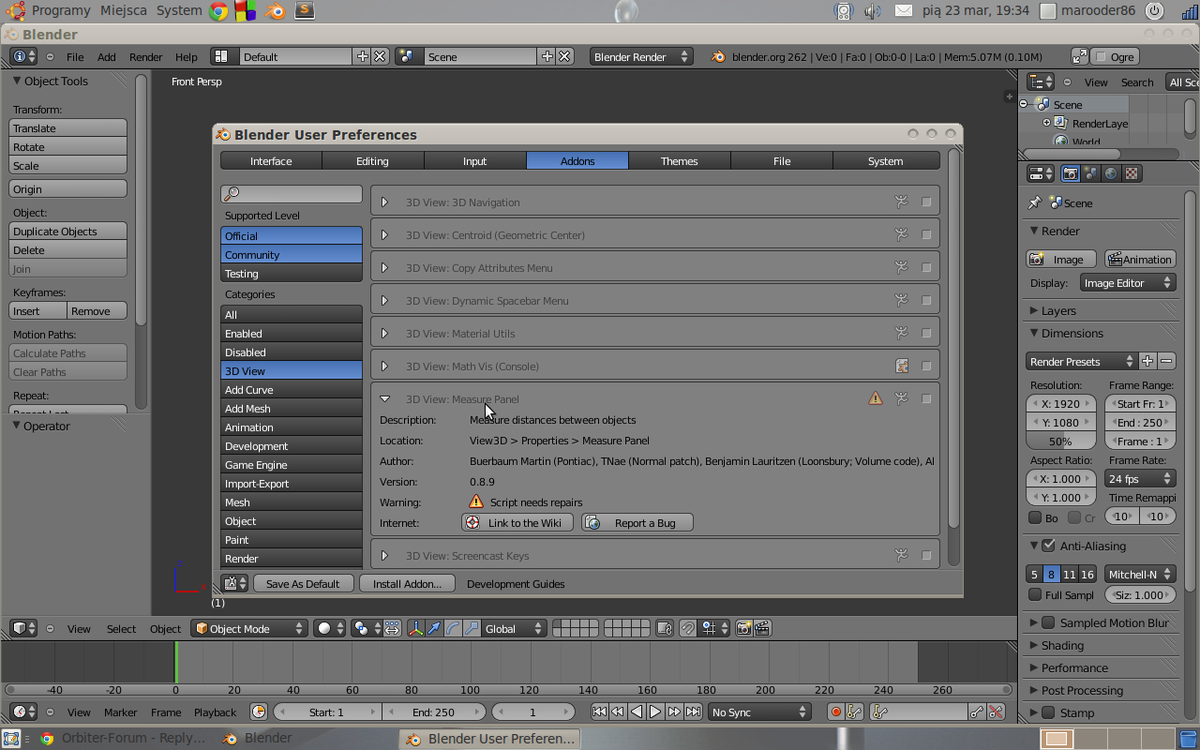Click Install Addon... button
Viewport: 1200px width, 750px height.
[407, 583]
